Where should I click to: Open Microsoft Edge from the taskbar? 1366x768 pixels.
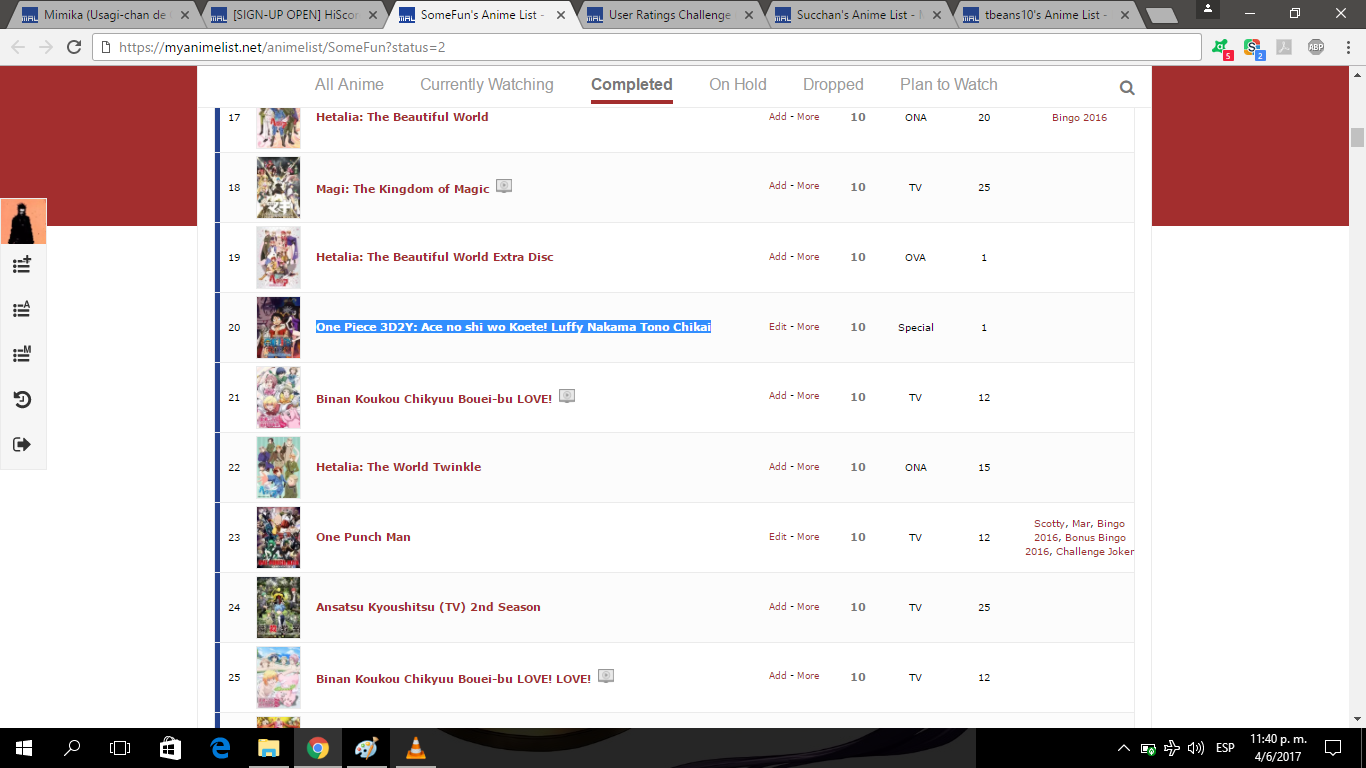point(219,748)
